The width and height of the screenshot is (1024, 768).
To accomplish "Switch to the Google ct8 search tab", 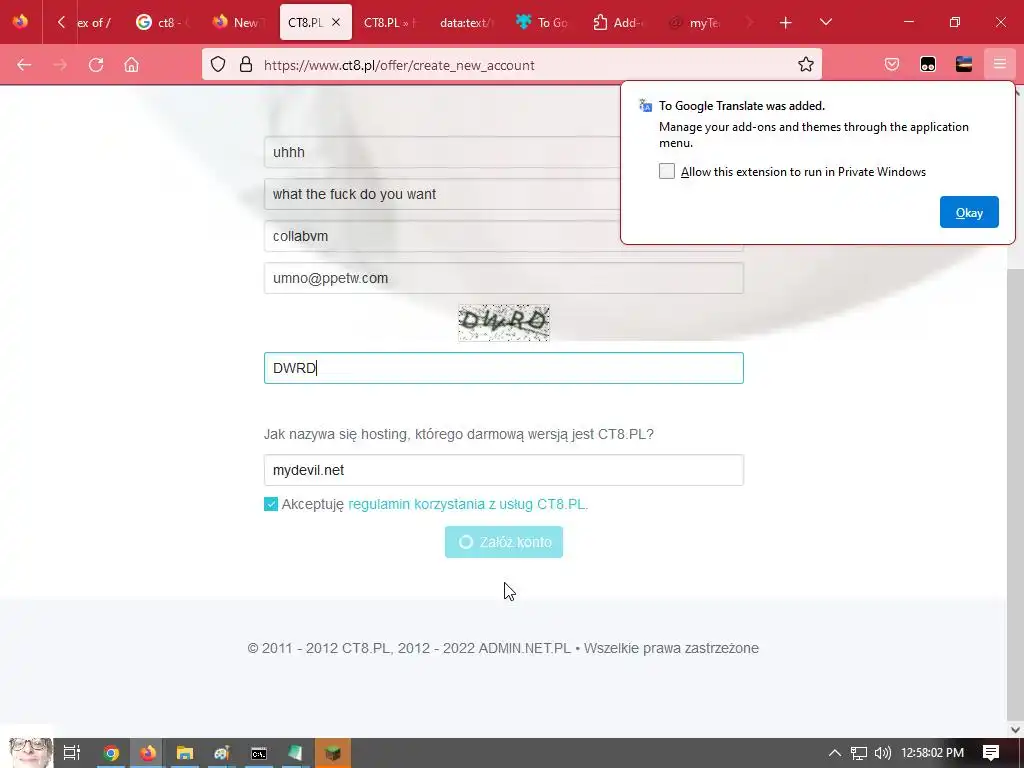I will [x=162, y=22].
